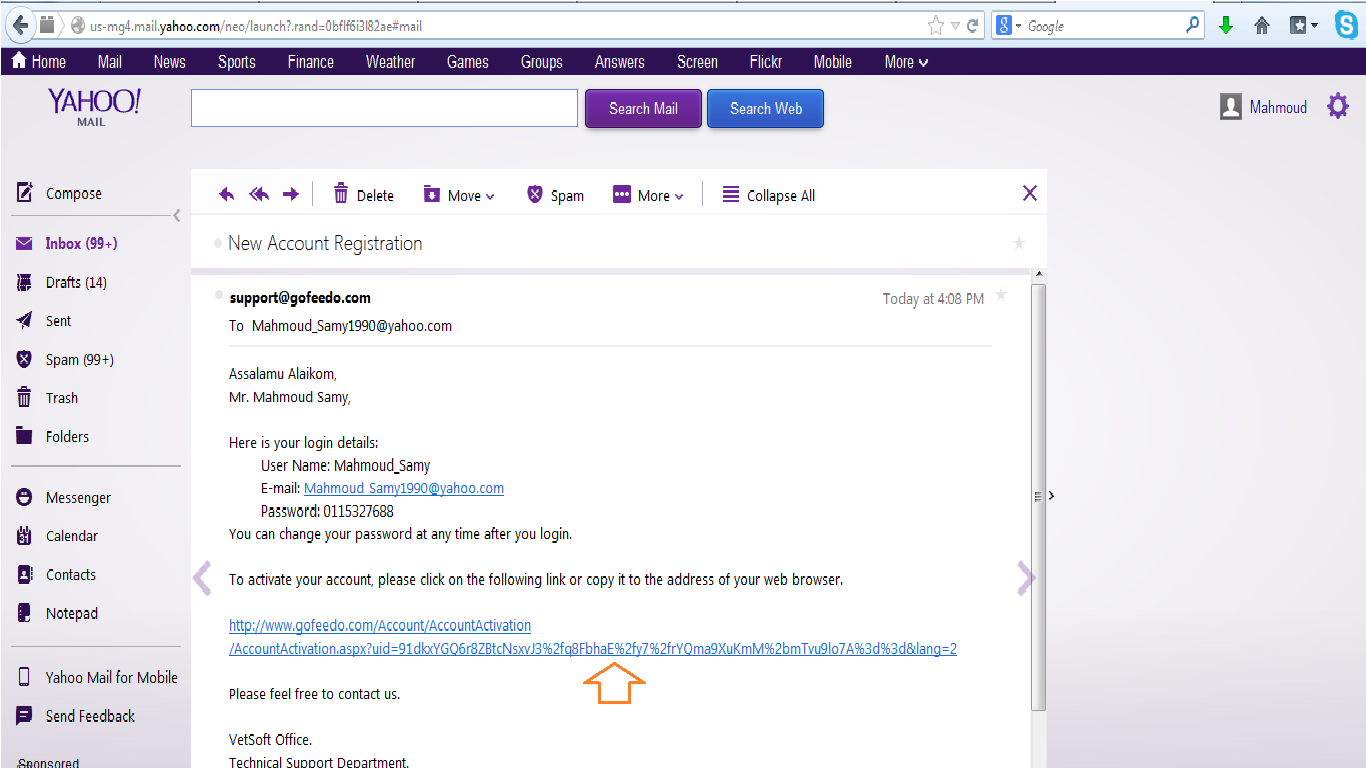The image size is (1366, 768).
Task: Star the message from support@gofeedo.com
Action: [x=1001, y=296]
